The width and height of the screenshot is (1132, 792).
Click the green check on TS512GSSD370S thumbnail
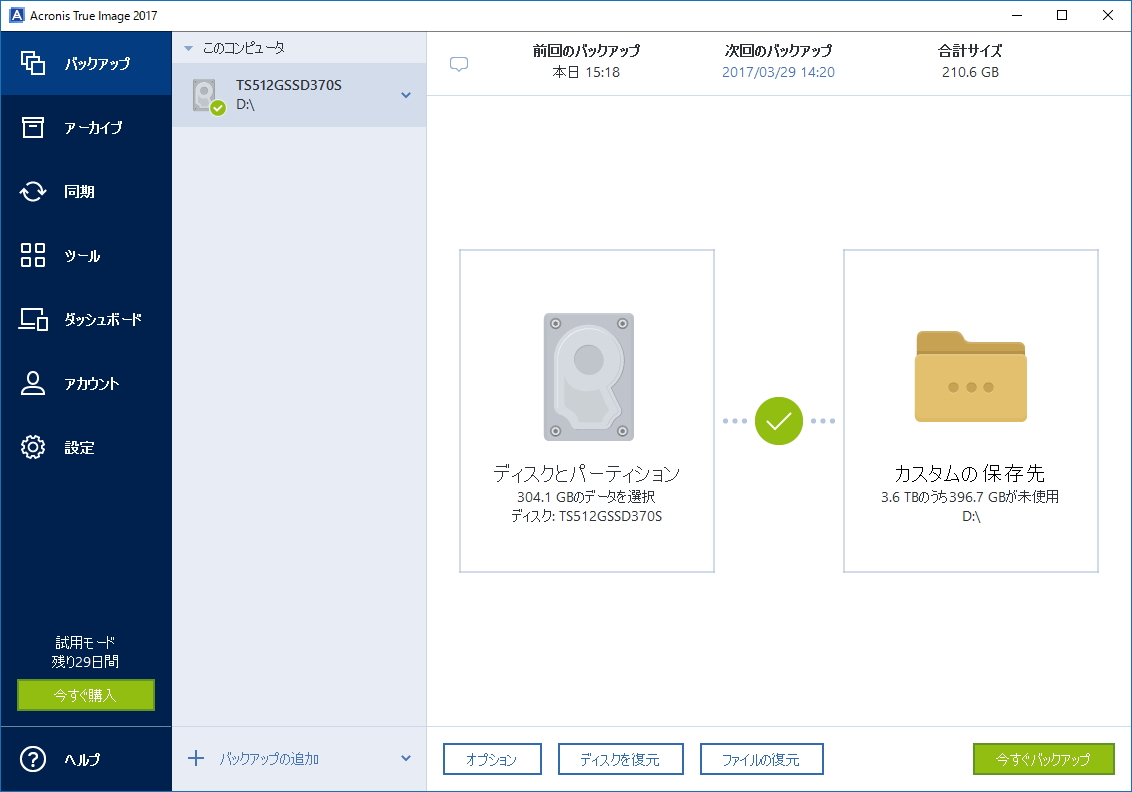coord(218,106)
